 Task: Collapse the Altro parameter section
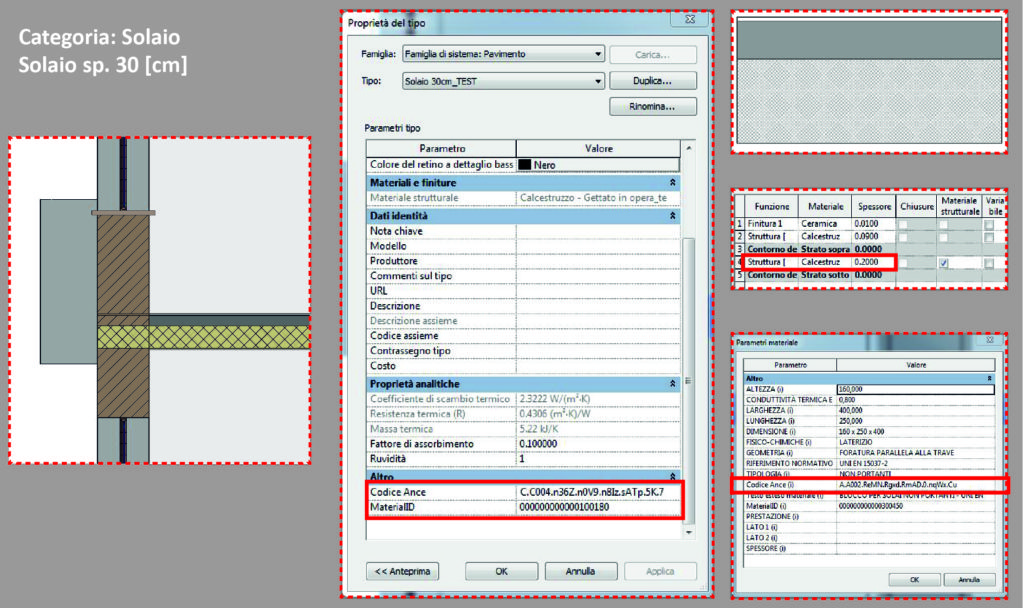[x=674, y=477]
